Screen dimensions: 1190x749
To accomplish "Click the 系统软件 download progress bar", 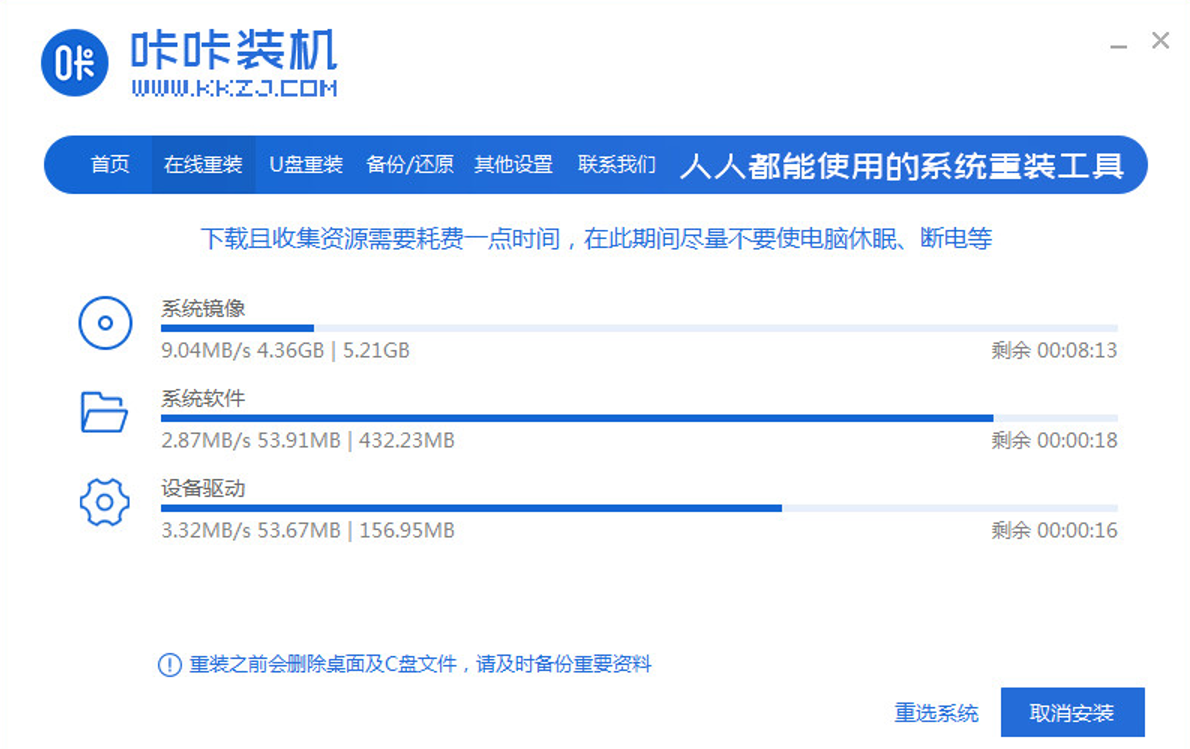I will tap(639, 418).
